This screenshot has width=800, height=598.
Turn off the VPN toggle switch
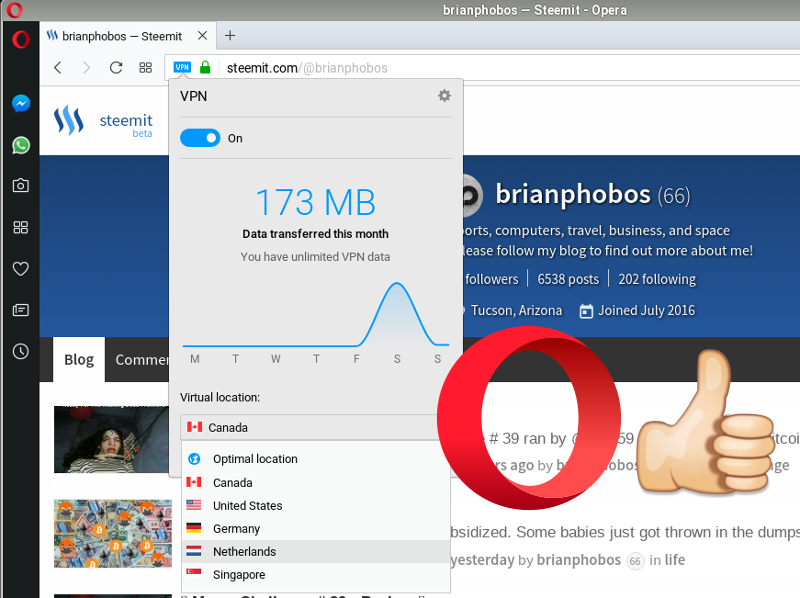(200, 138)
